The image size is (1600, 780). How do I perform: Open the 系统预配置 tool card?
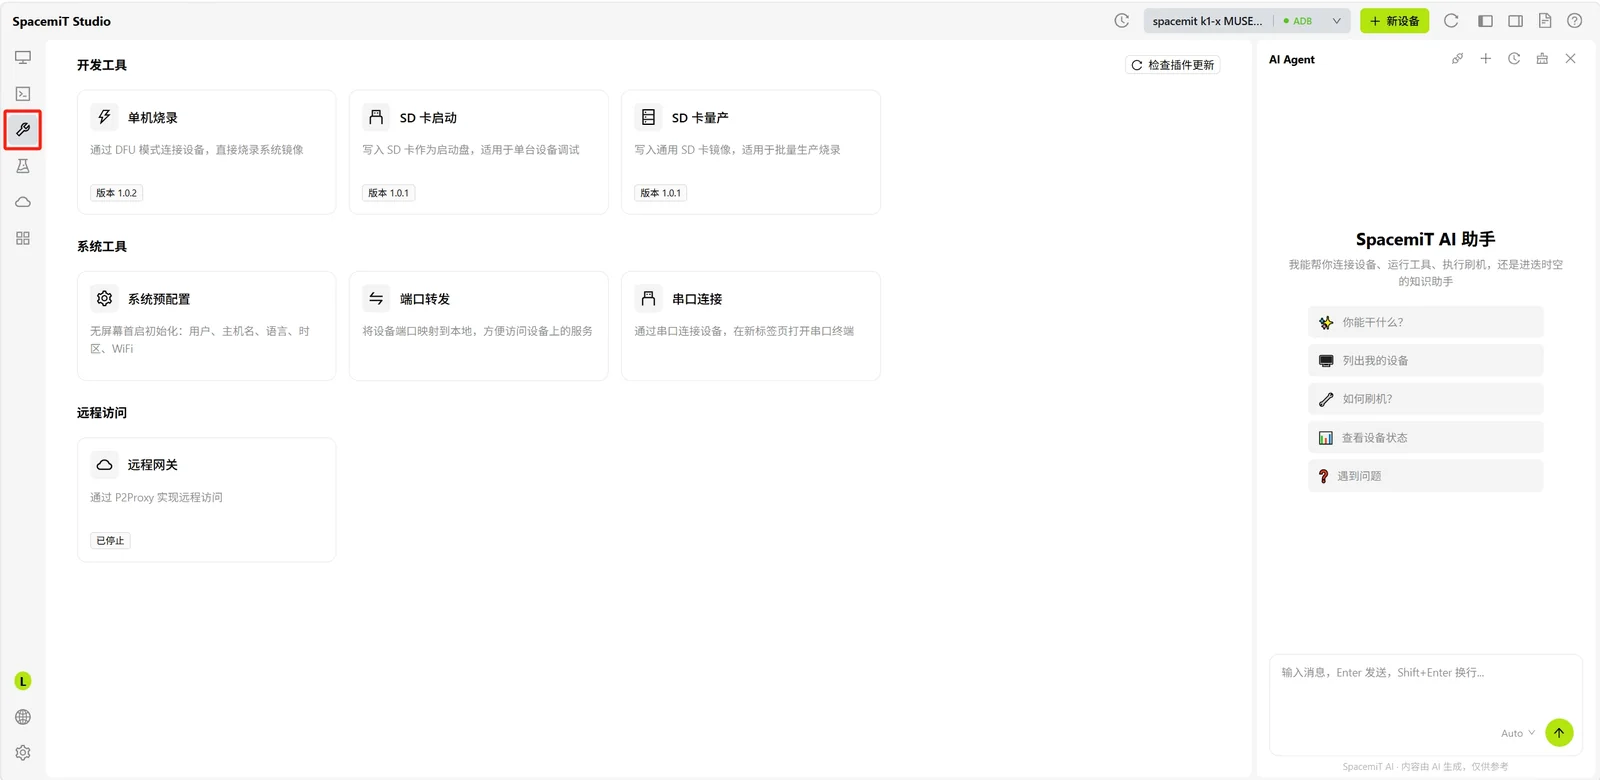point(206,326)
